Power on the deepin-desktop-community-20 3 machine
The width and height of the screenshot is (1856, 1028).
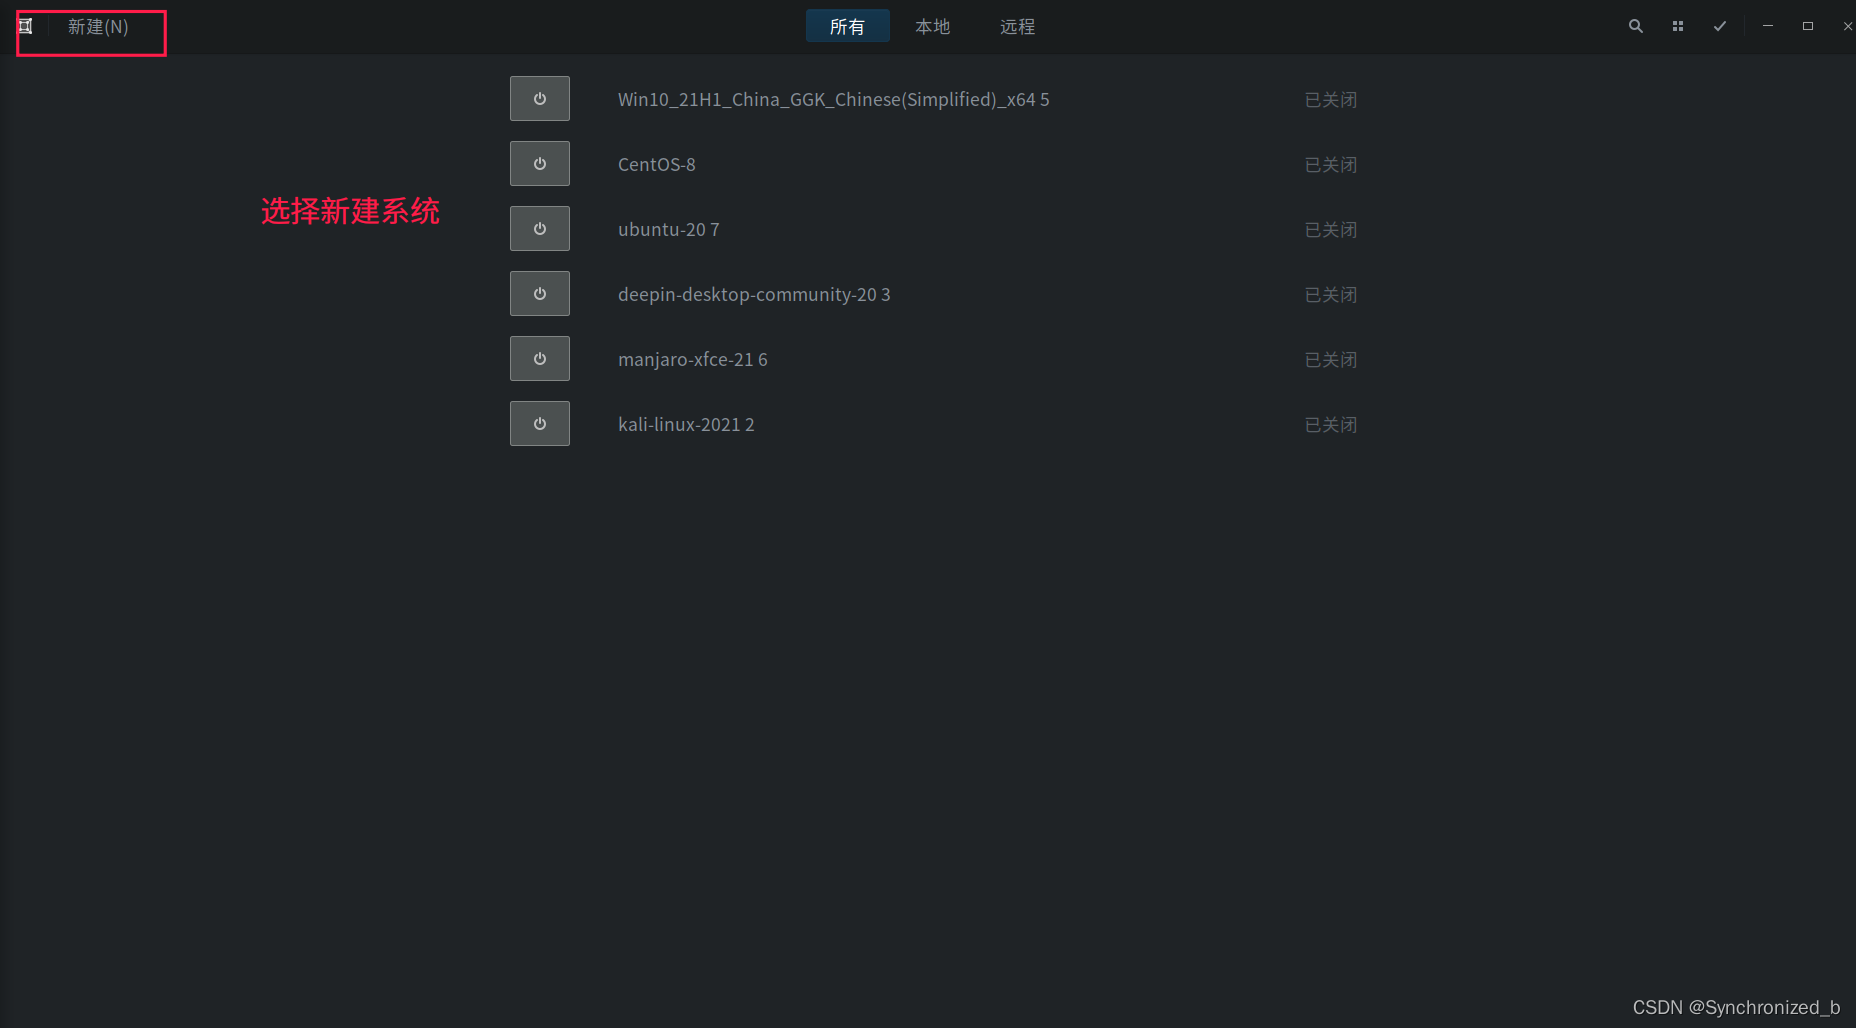540,294
